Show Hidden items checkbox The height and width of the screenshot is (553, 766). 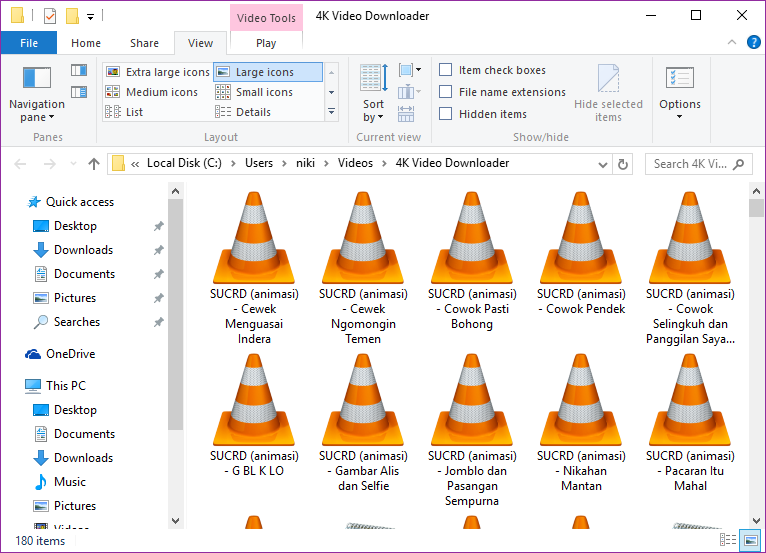click(x=446, y=114)
